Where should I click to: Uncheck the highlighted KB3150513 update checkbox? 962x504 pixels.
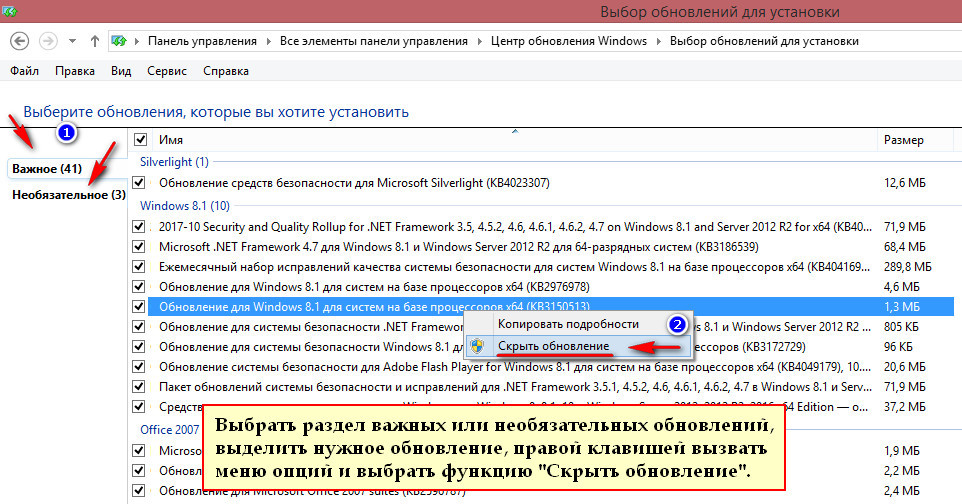click(139, 305)
